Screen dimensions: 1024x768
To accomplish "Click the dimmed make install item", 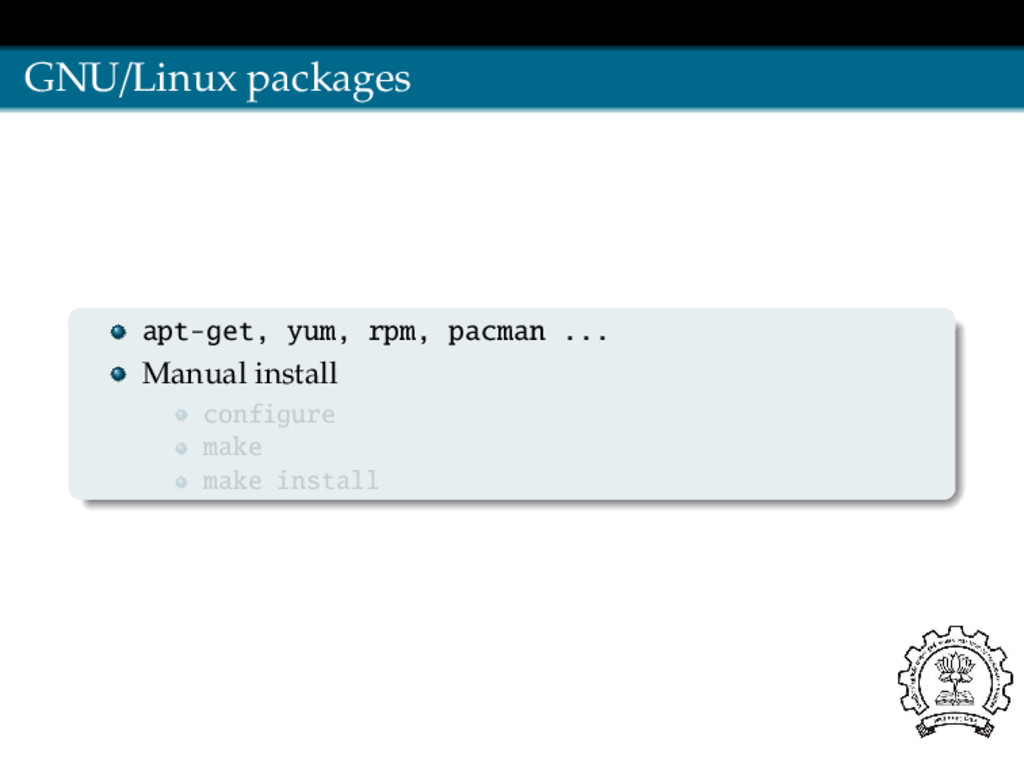I will [291, 481].
